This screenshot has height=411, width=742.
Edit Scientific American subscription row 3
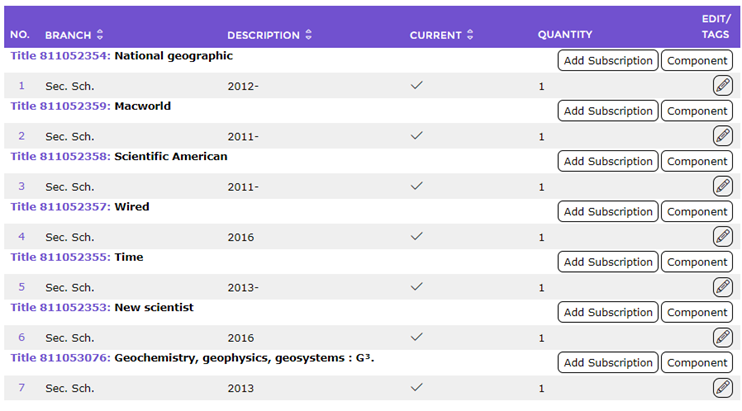723,186
